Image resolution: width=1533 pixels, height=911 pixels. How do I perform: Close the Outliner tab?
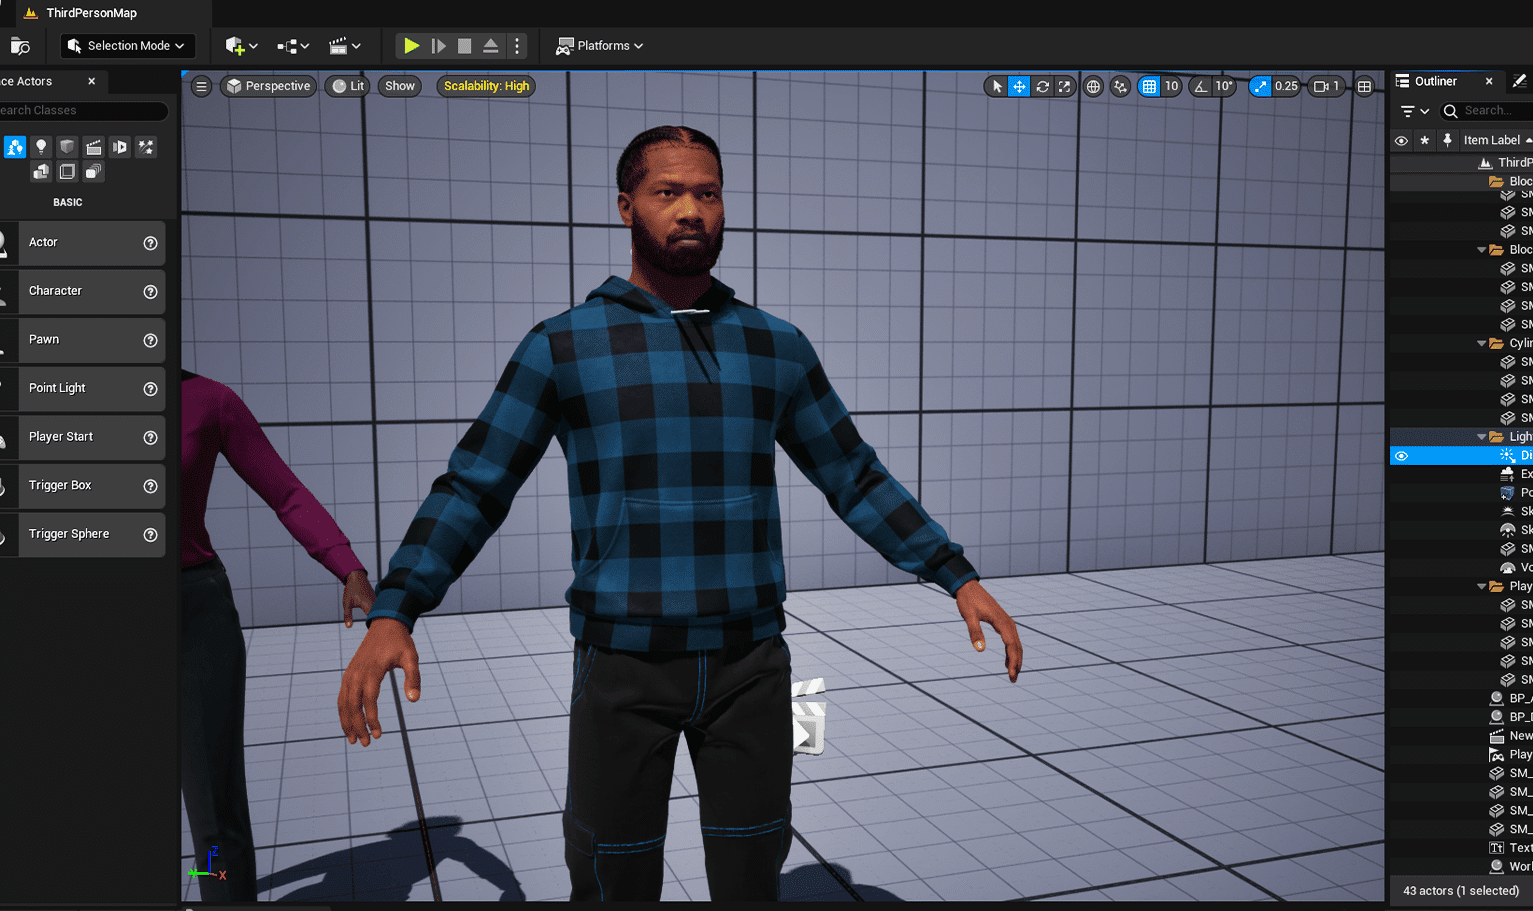tap(1489, 82)
